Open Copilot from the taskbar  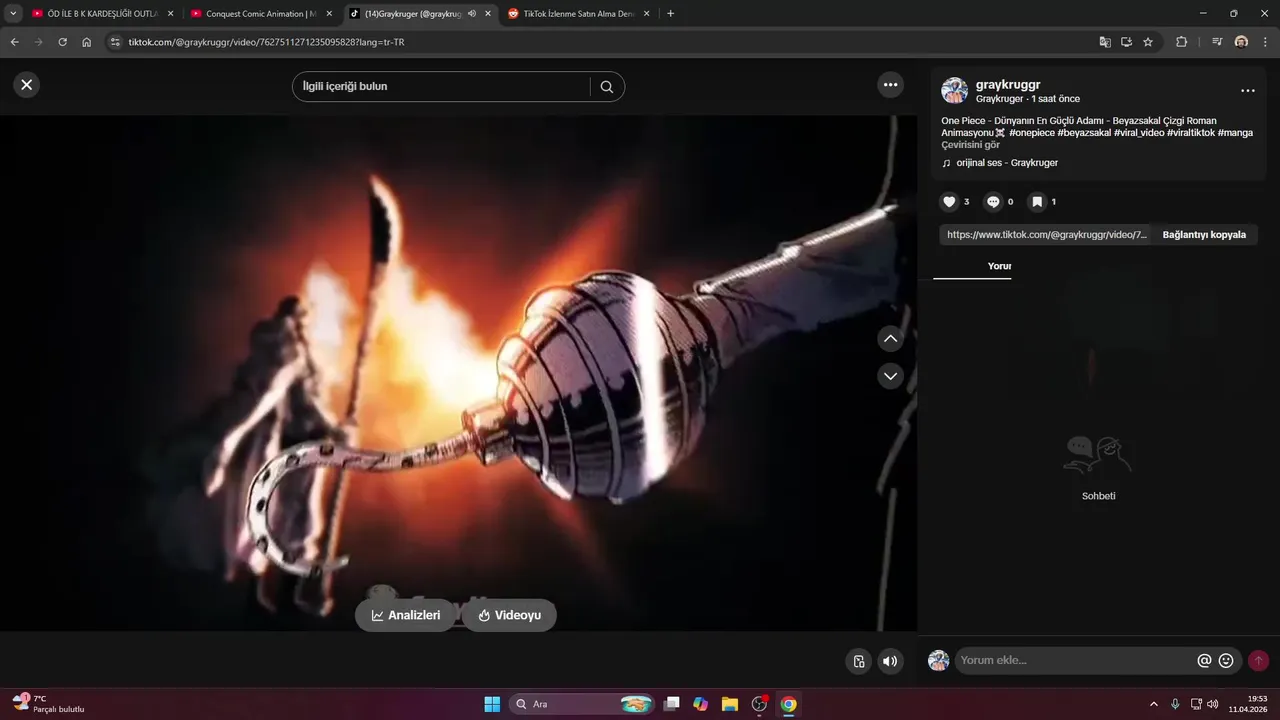pos(701,704)
